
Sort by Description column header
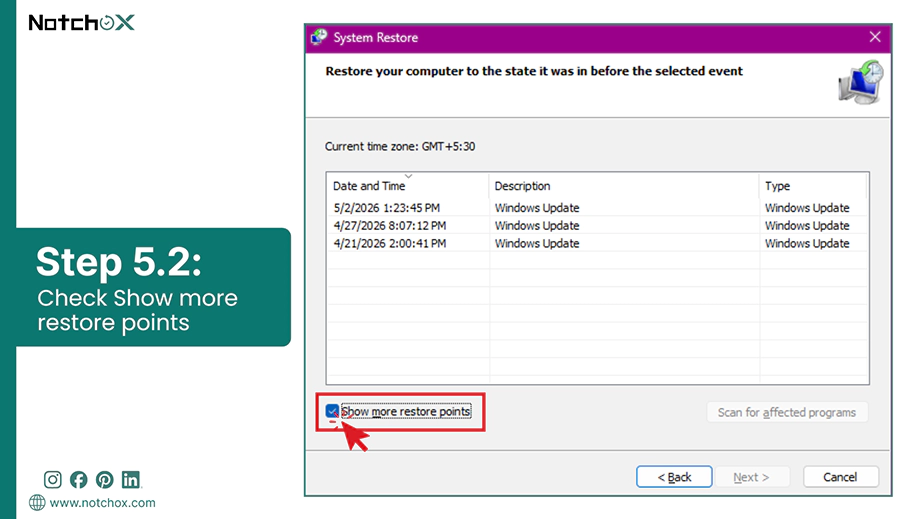tap(624, 186)
